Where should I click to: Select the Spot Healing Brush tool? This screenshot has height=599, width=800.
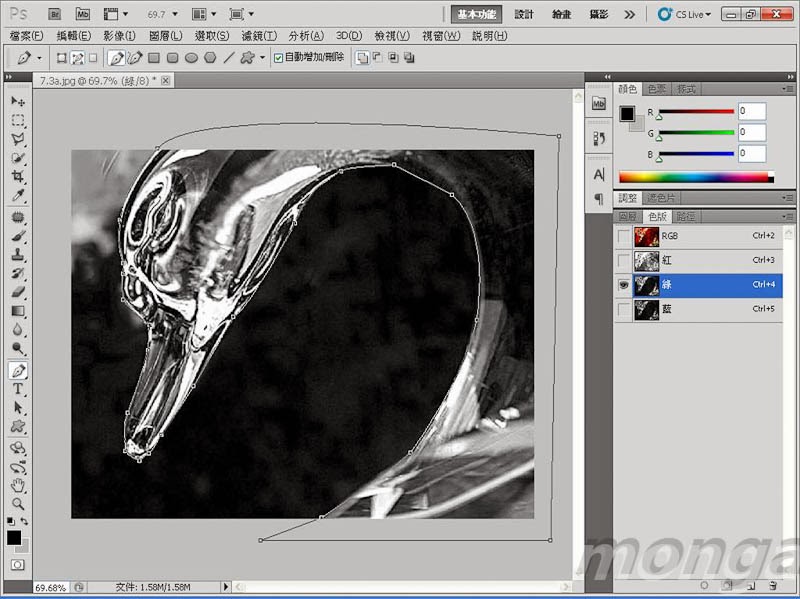coord(18,217)
